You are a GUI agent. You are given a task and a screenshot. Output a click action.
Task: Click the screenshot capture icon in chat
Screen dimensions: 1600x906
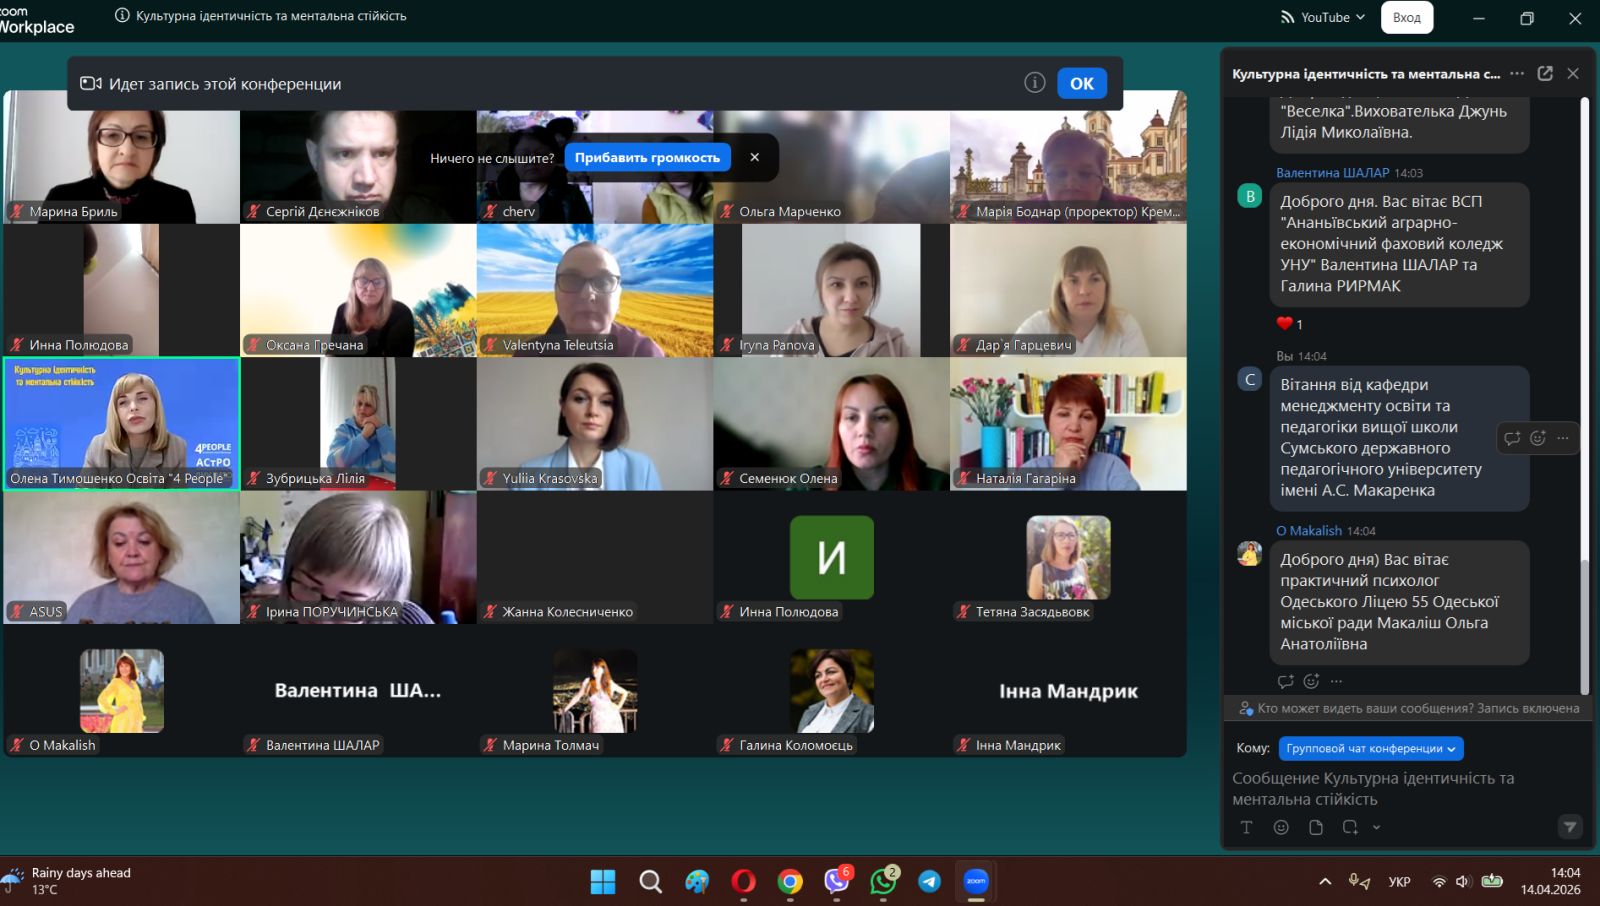pos(1350,827)
